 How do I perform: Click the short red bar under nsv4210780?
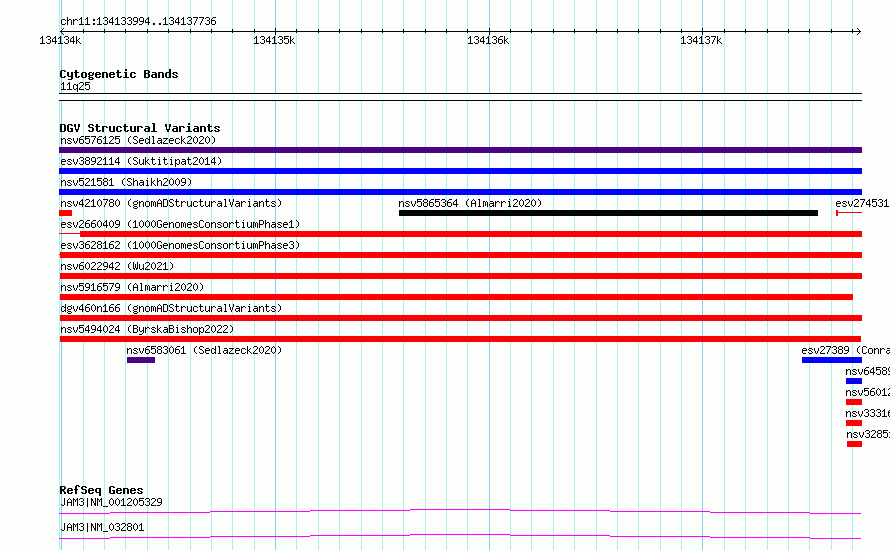(x=65, y=213)
